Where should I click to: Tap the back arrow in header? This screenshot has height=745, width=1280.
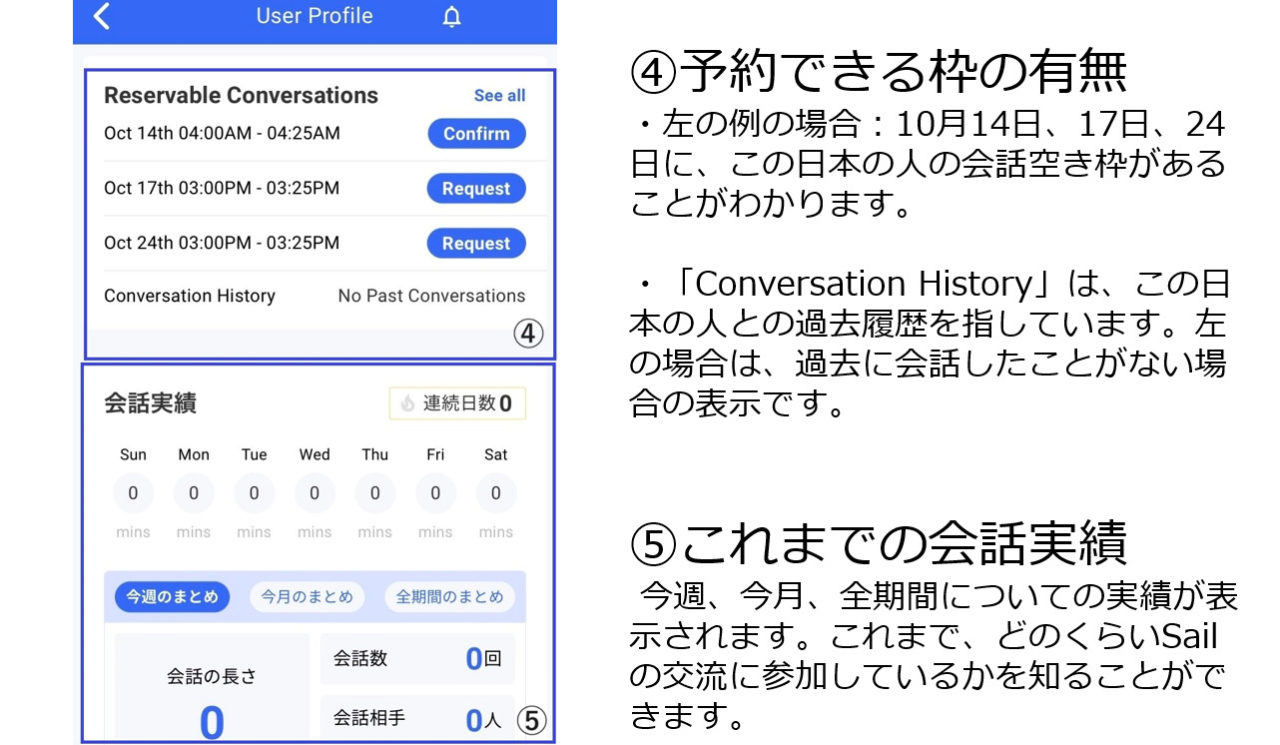pyautogui.click(x=102, y=17)
